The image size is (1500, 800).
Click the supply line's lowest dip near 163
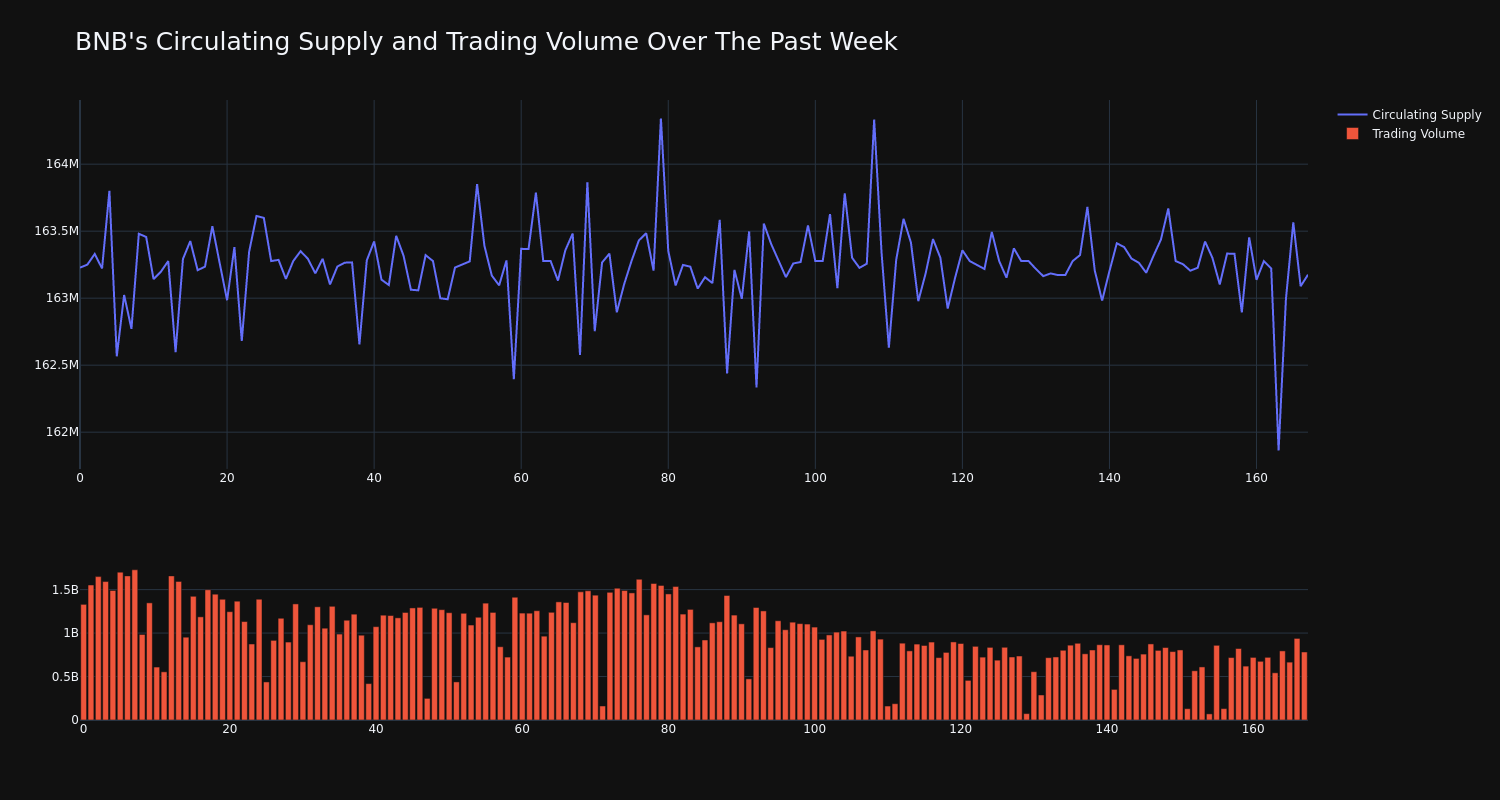pyautogui.click(x=1278, y=449)
